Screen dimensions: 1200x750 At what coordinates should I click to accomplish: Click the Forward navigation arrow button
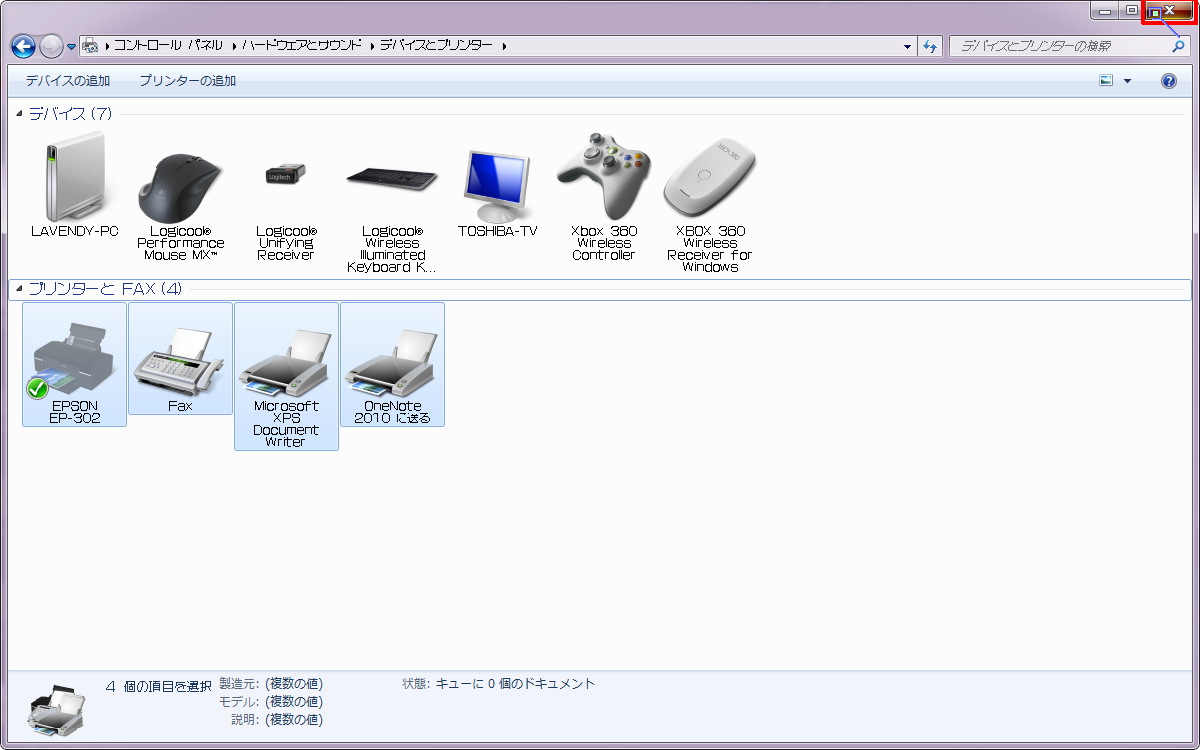click(x=51, y=46)
